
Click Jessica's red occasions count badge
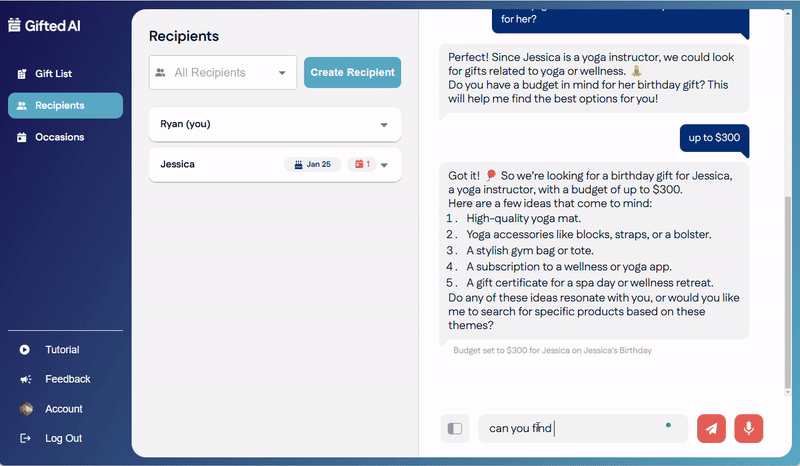(x=360, y=164)
